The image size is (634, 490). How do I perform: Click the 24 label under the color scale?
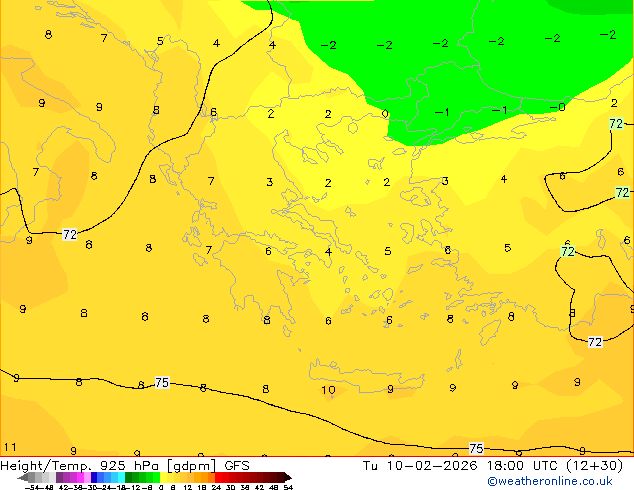coord(216,487)
